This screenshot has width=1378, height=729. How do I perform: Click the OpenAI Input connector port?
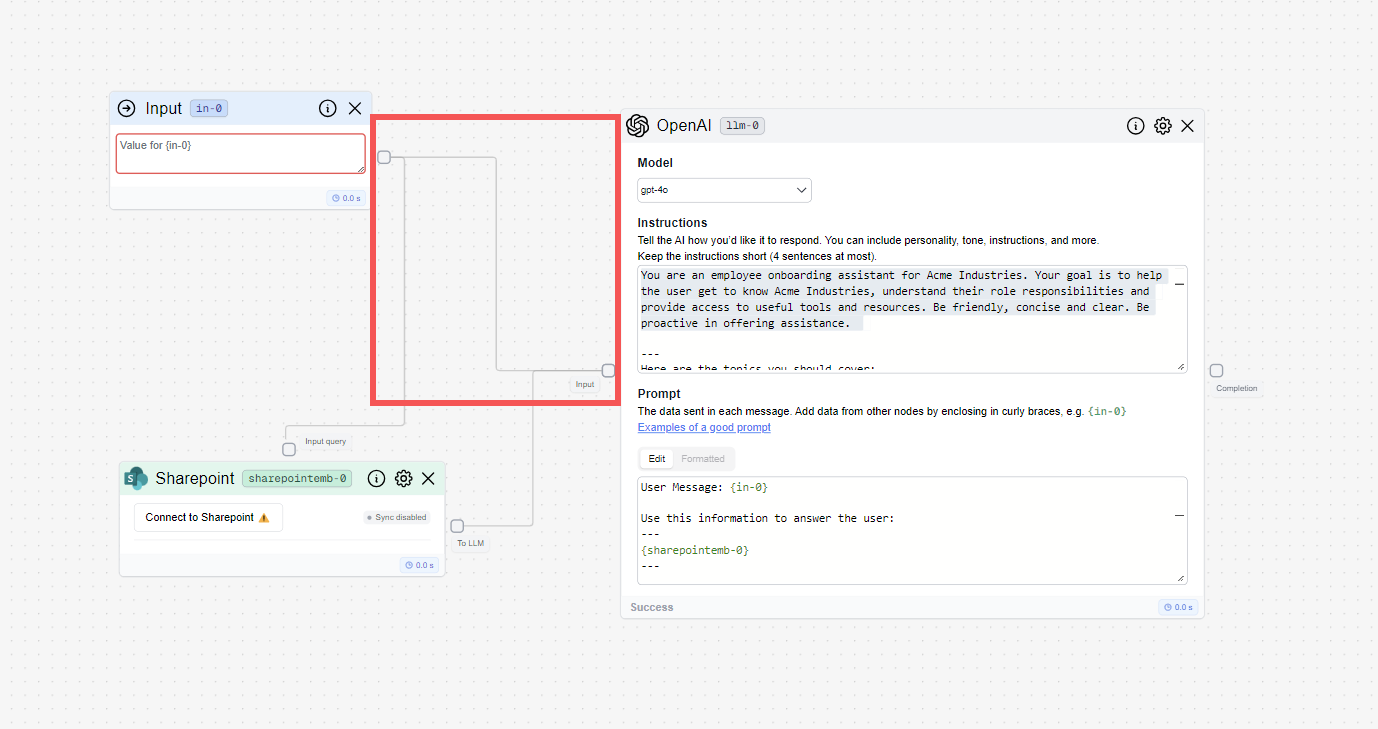pyautogui.click(x=608, y=370)
